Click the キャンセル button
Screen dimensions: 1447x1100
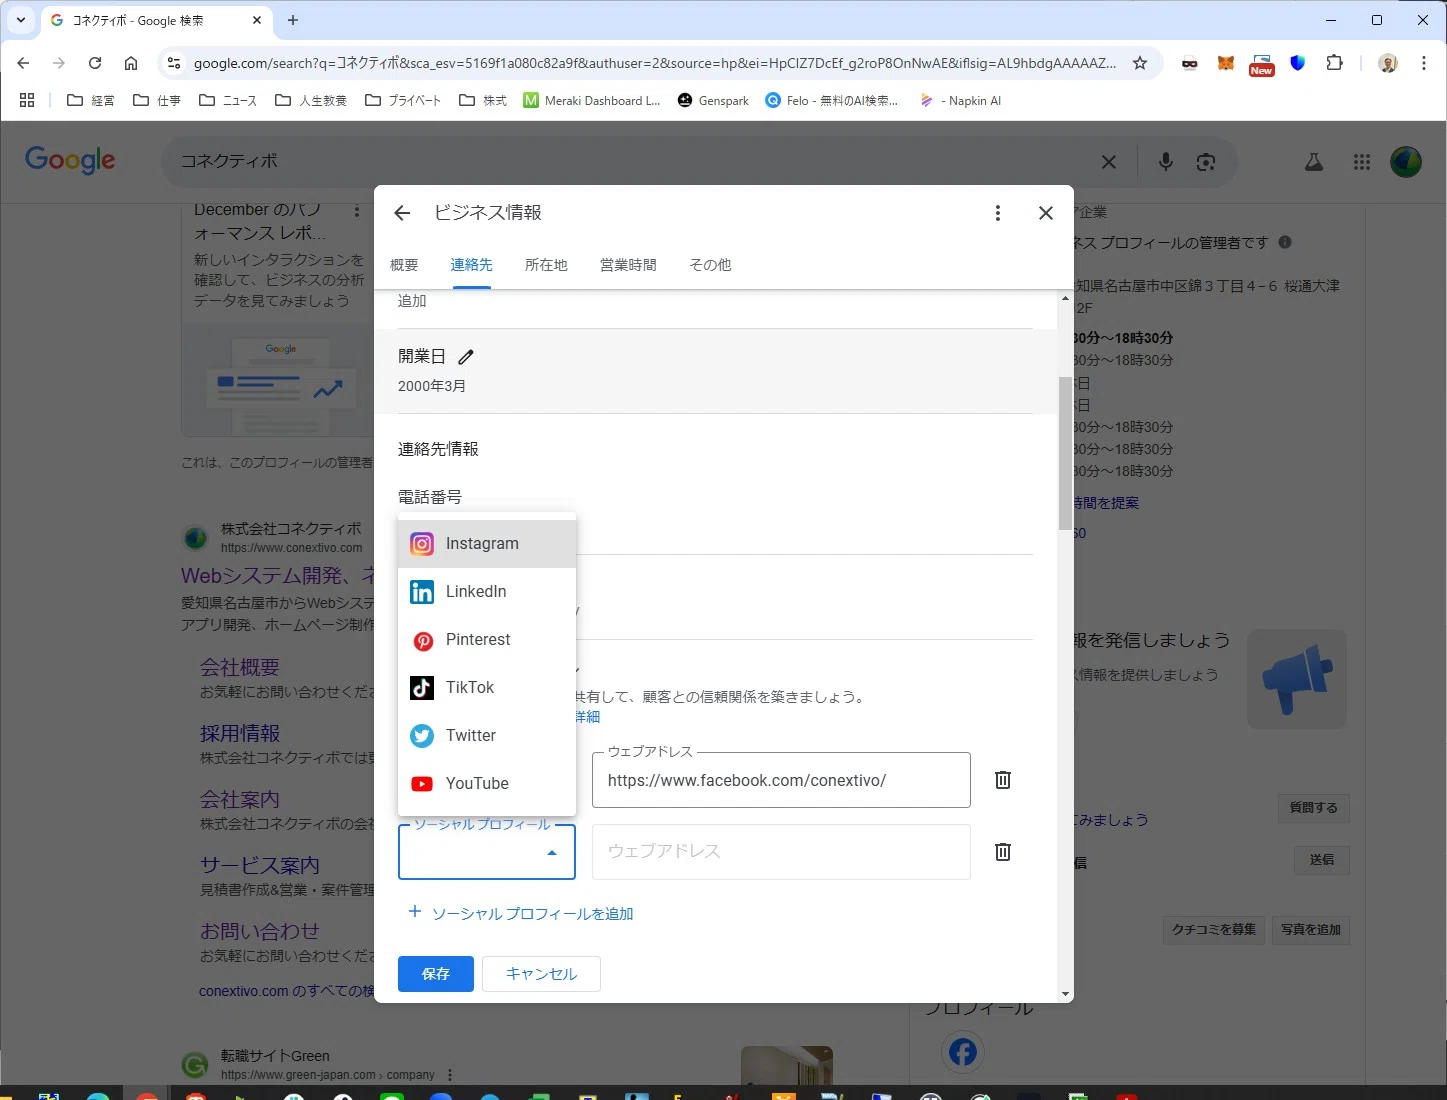[541, 974]
